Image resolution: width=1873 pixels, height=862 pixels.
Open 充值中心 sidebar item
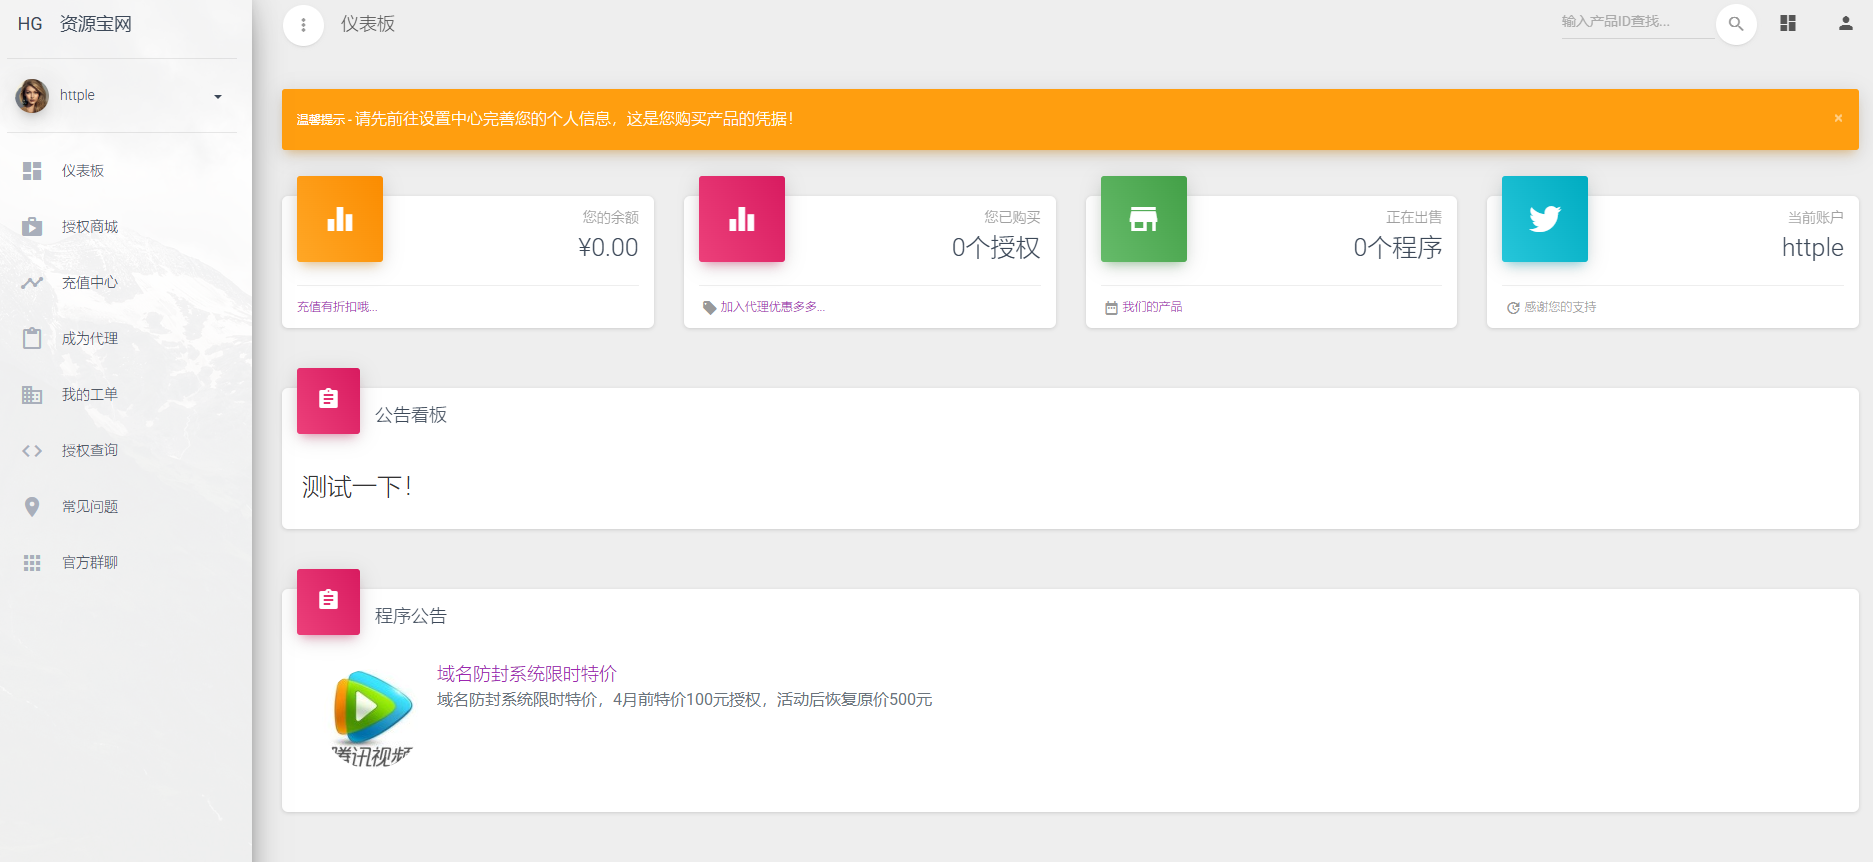[x=90, y=283]
